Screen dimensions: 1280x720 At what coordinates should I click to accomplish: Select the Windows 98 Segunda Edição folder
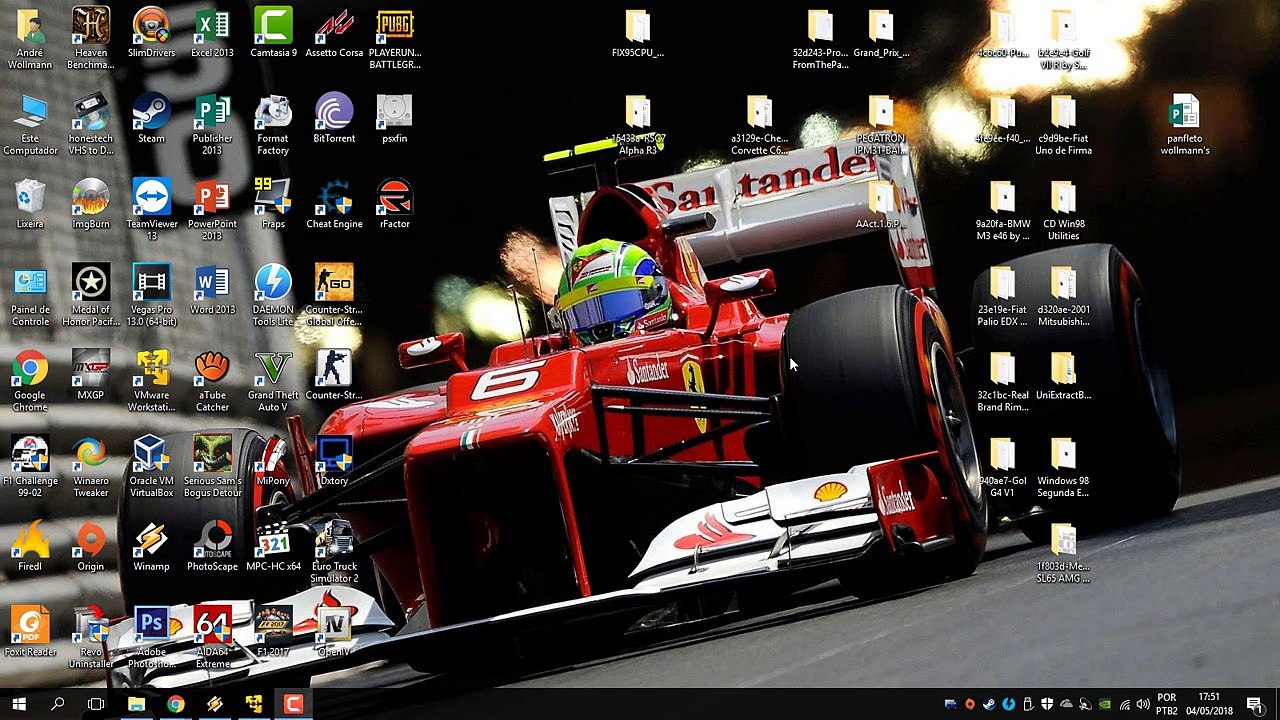tap(1063, 466)
